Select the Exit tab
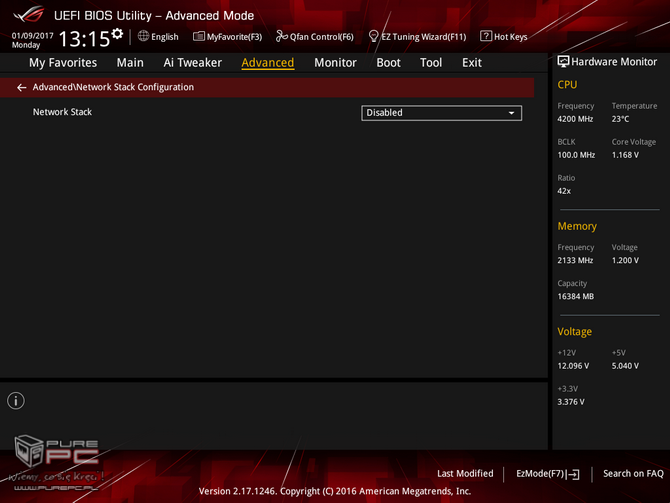 [472, 63]
